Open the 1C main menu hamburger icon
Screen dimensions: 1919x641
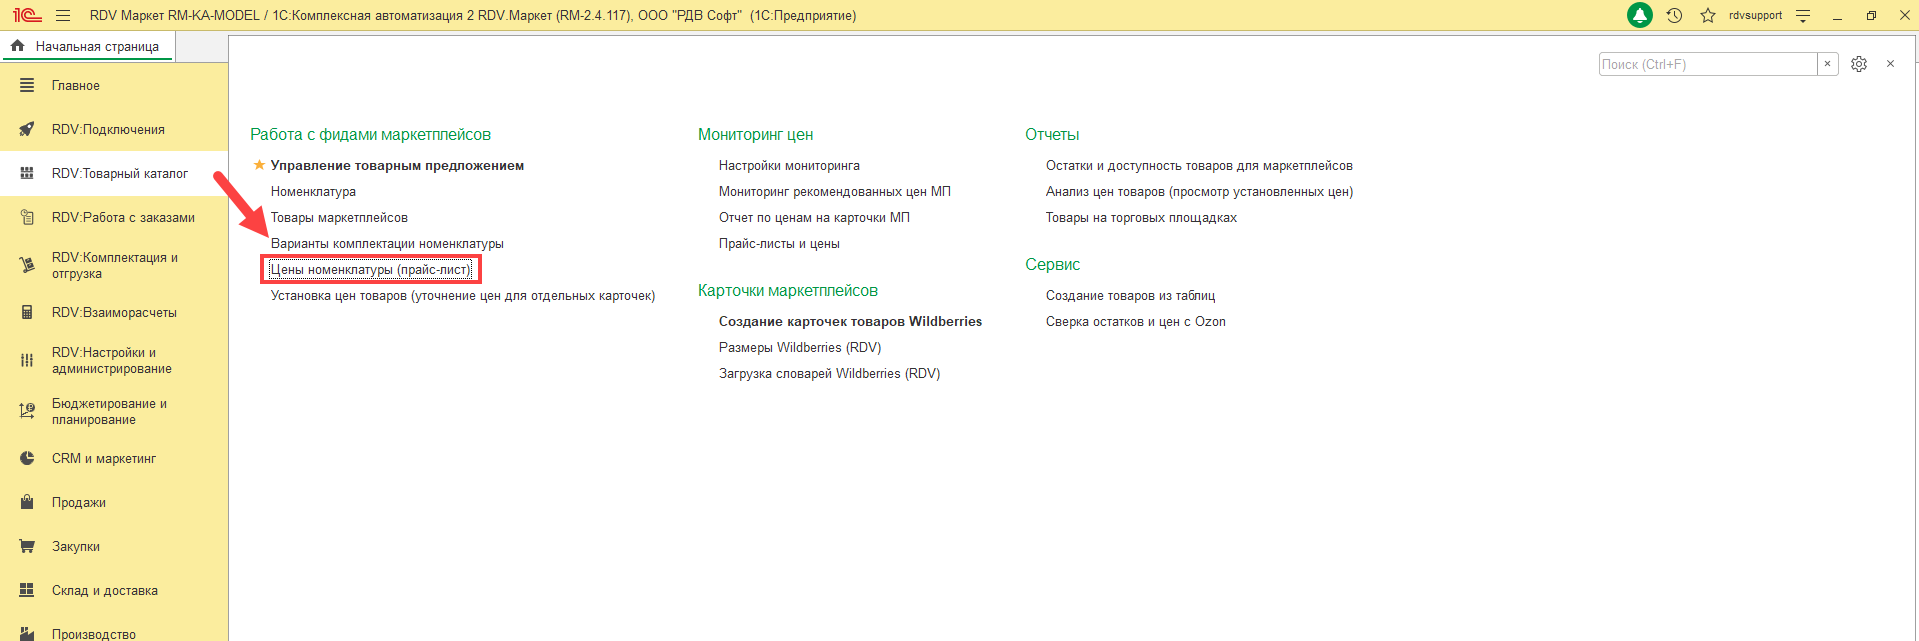click(x=63, y=15)
